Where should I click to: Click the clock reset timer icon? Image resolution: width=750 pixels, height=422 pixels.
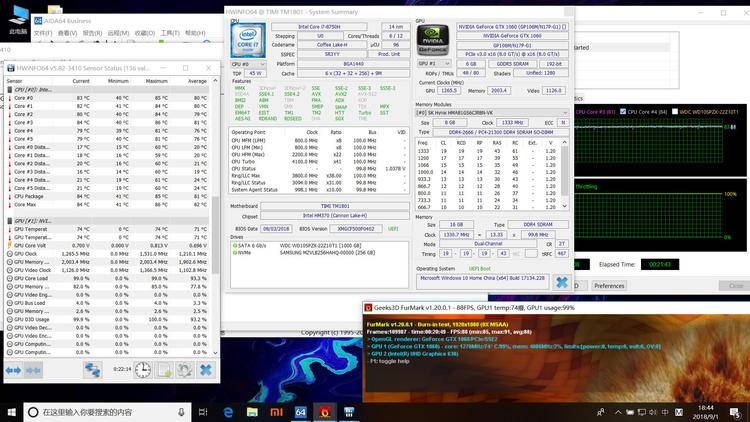(142, 369)
